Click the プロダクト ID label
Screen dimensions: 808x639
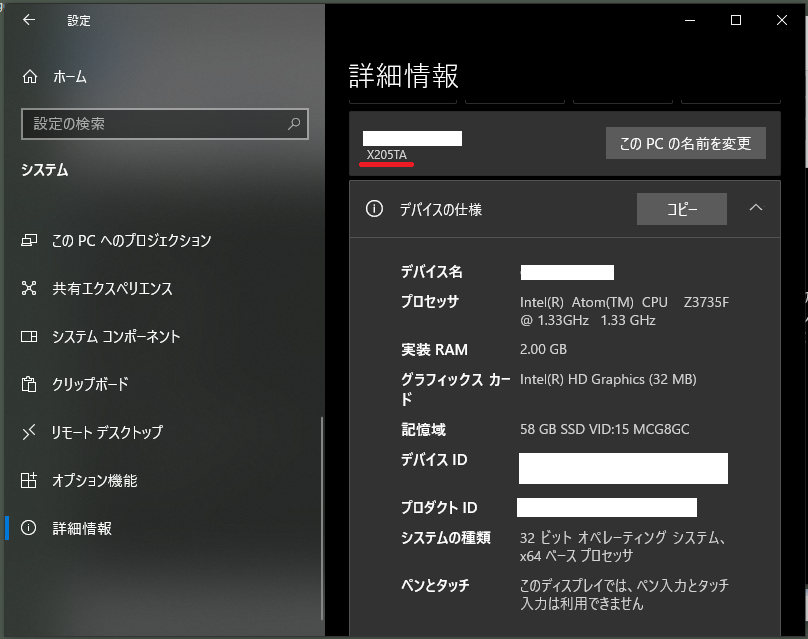coord(439,508)
